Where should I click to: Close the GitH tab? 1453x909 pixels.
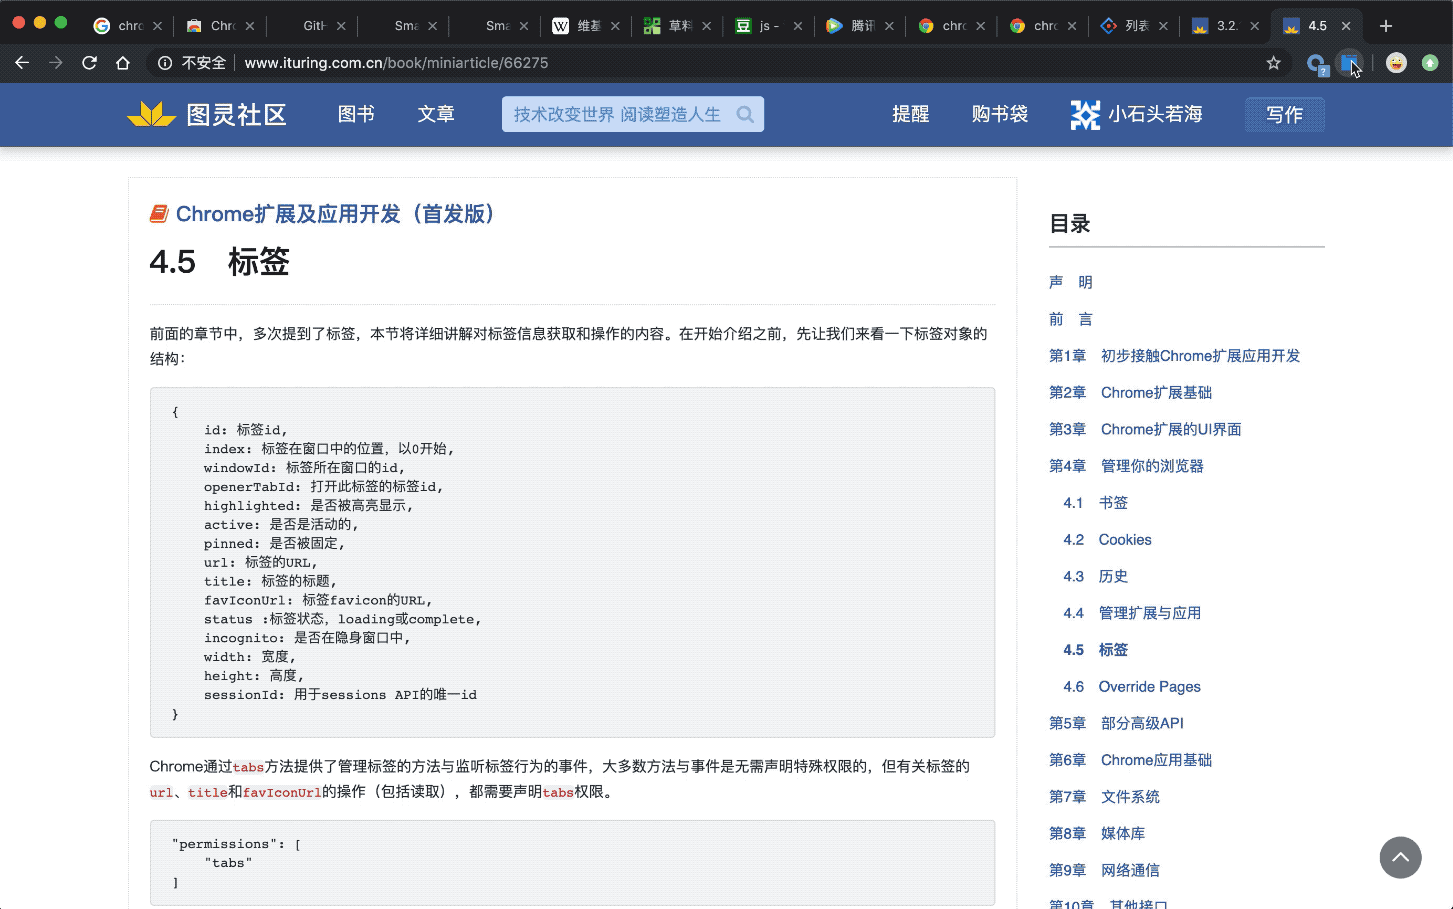click(x=341, y=26)
